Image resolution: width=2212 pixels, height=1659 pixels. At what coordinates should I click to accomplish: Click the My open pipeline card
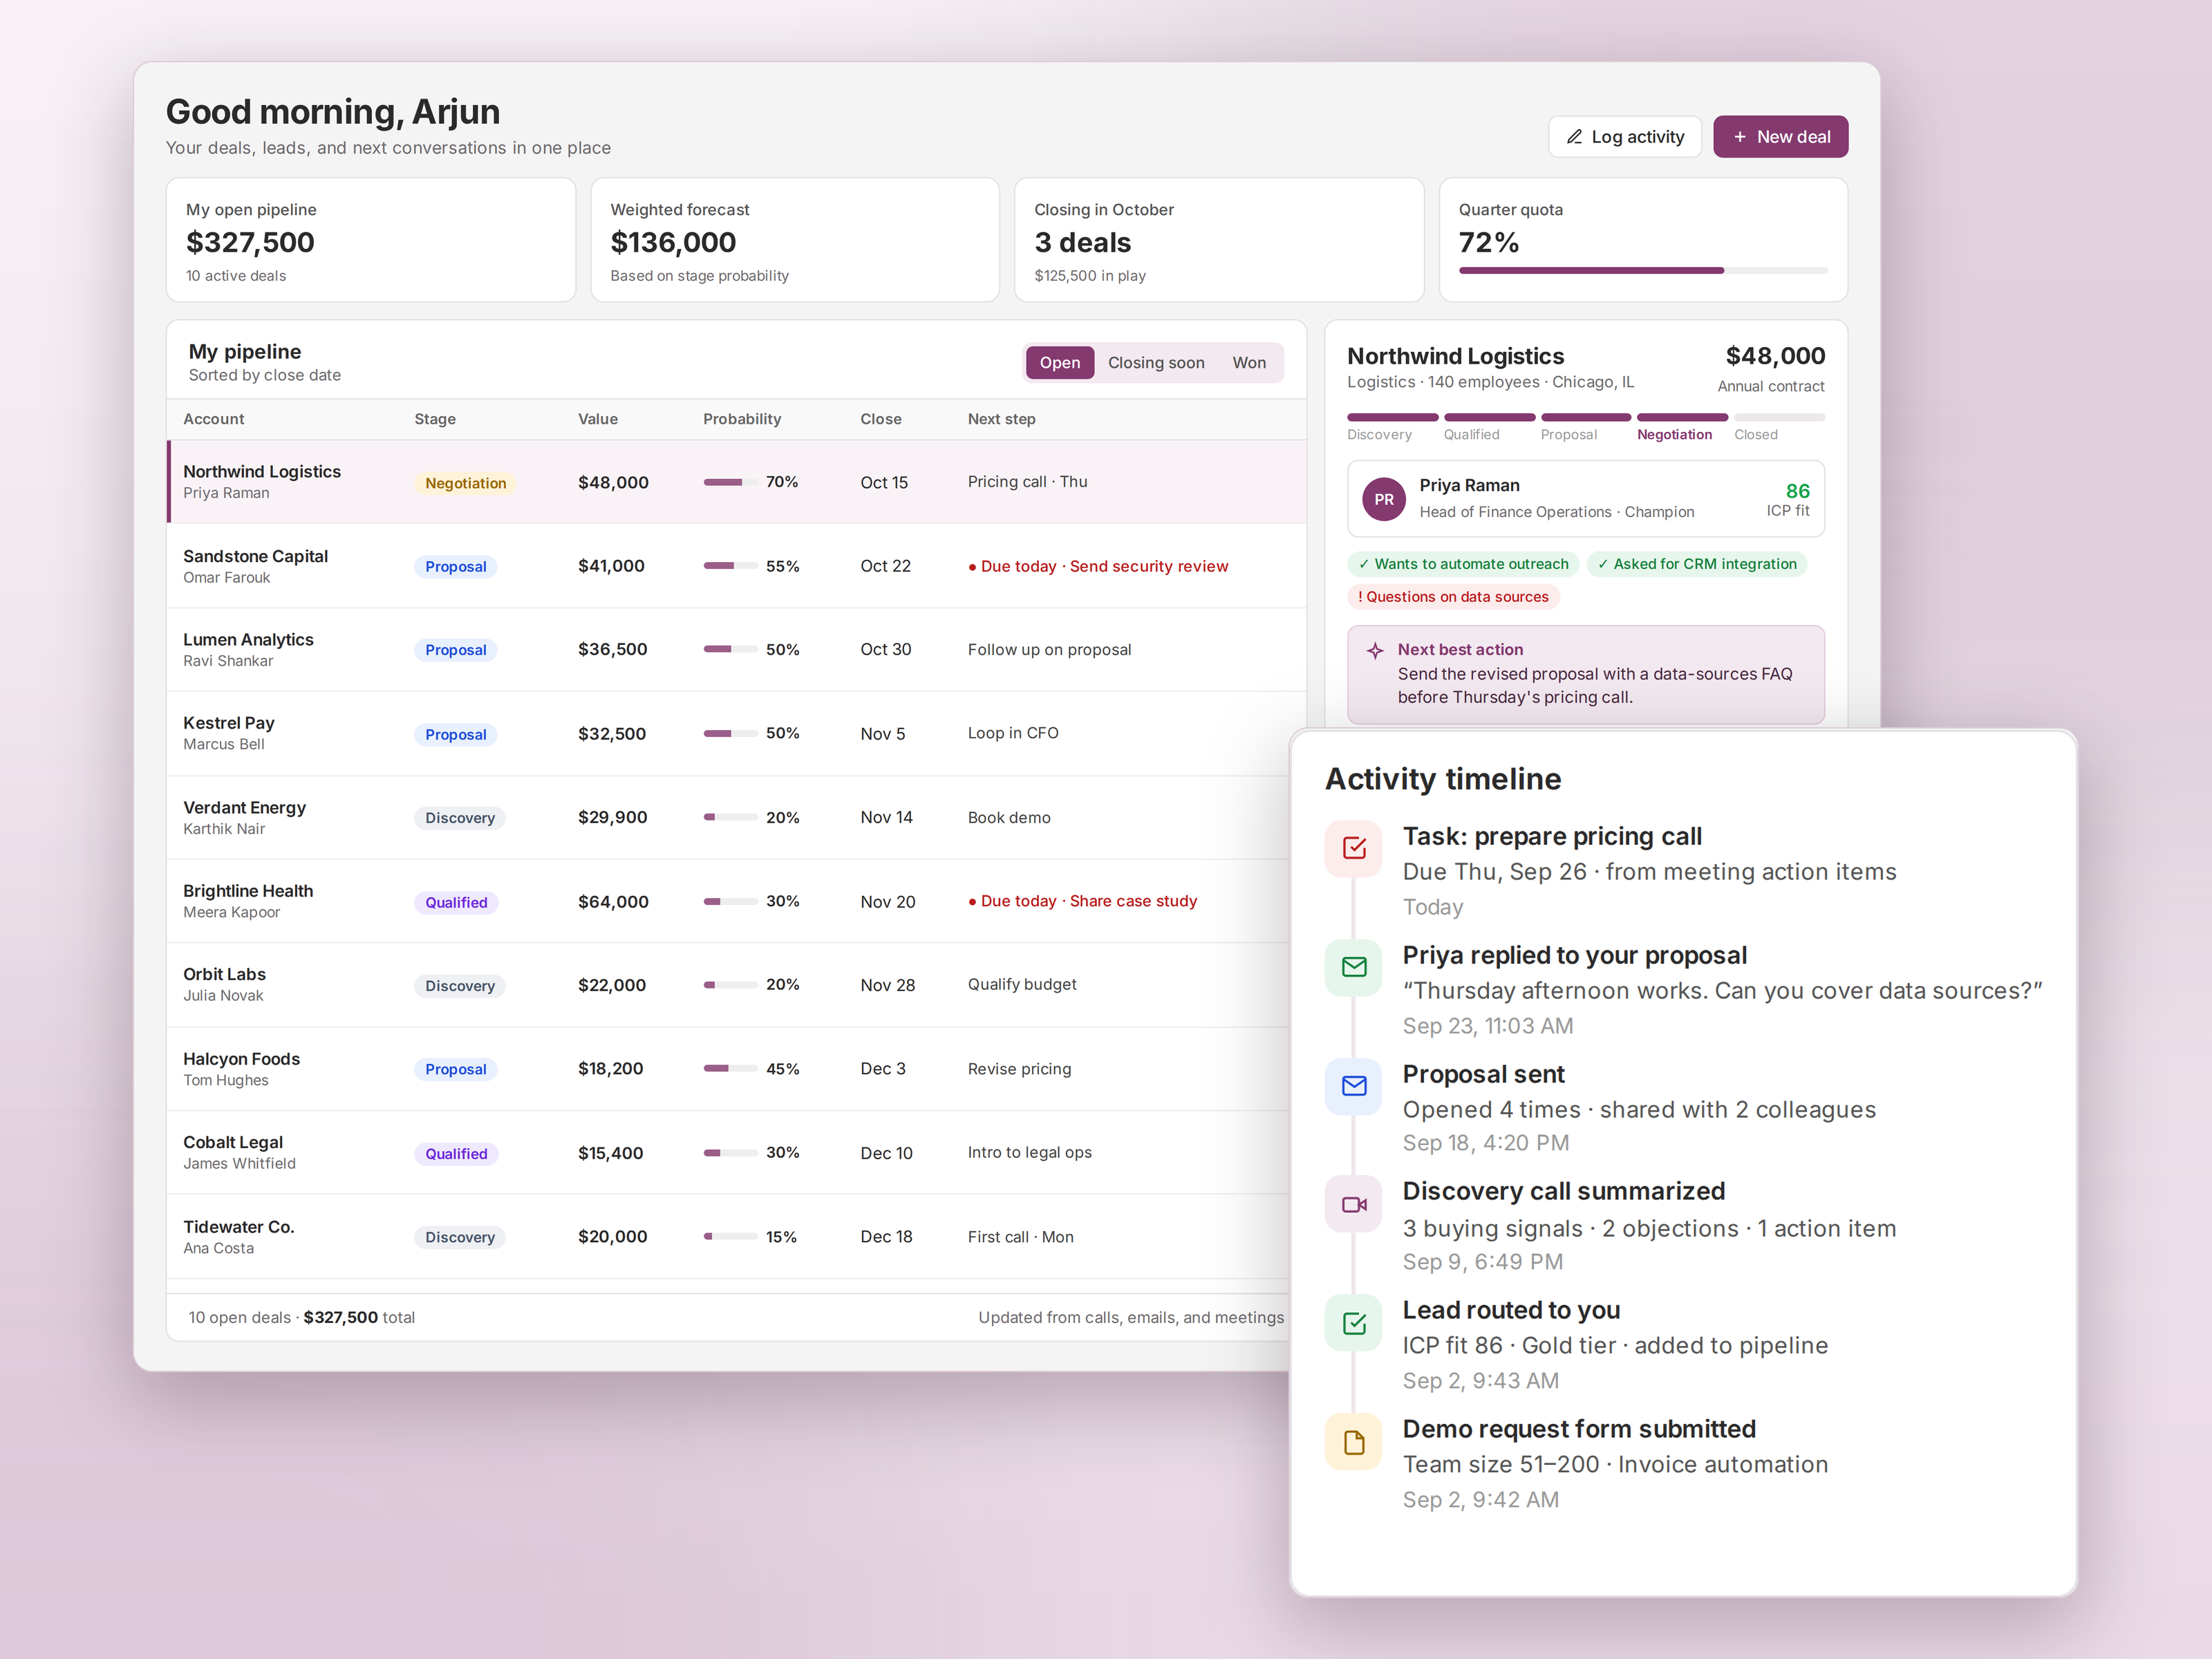(371, 240)
